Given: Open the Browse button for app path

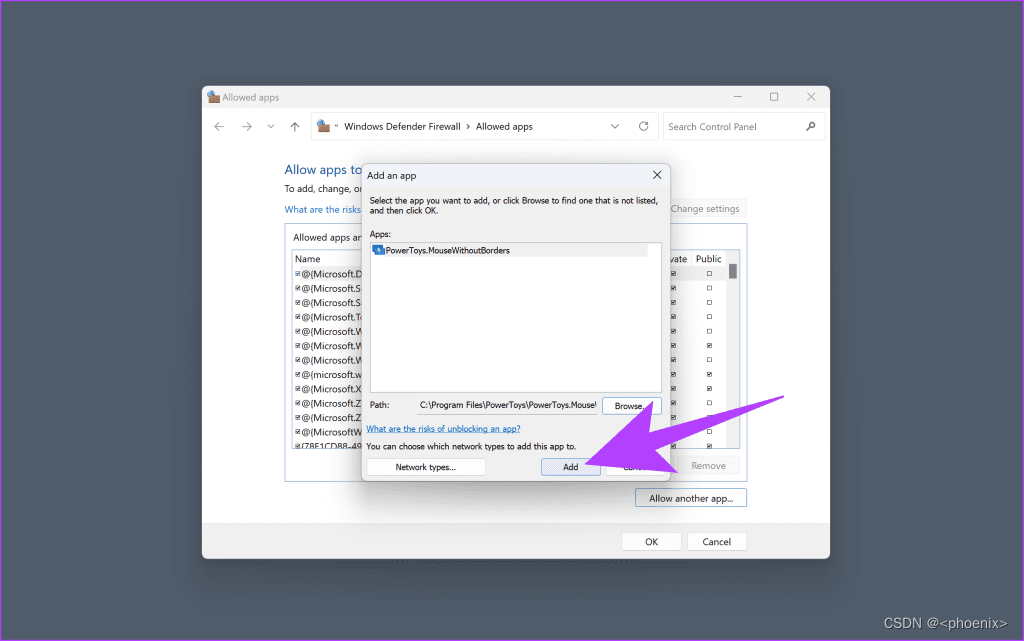Looking at the screenshot, I should (x=632, y=406).
